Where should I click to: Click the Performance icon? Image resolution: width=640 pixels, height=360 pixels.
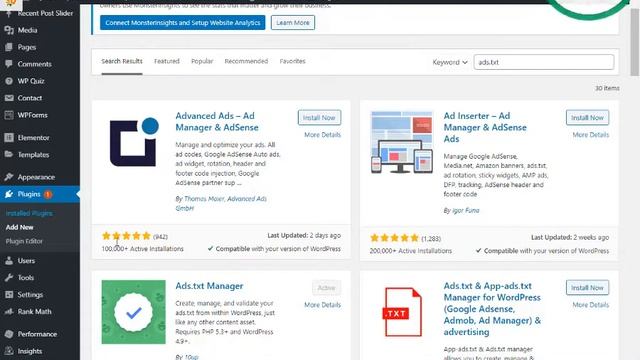click(9, 334)
